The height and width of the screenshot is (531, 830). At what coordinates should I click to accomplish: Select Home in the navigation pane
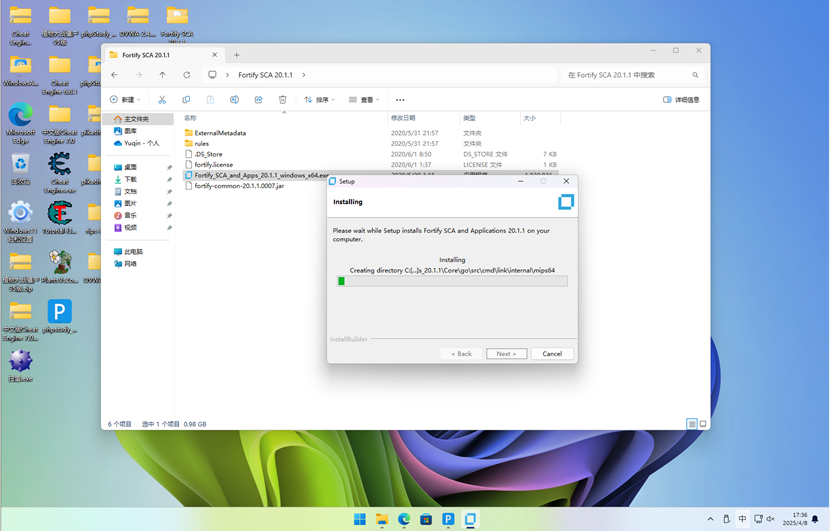pyautogui.click(x=138, y=119)
